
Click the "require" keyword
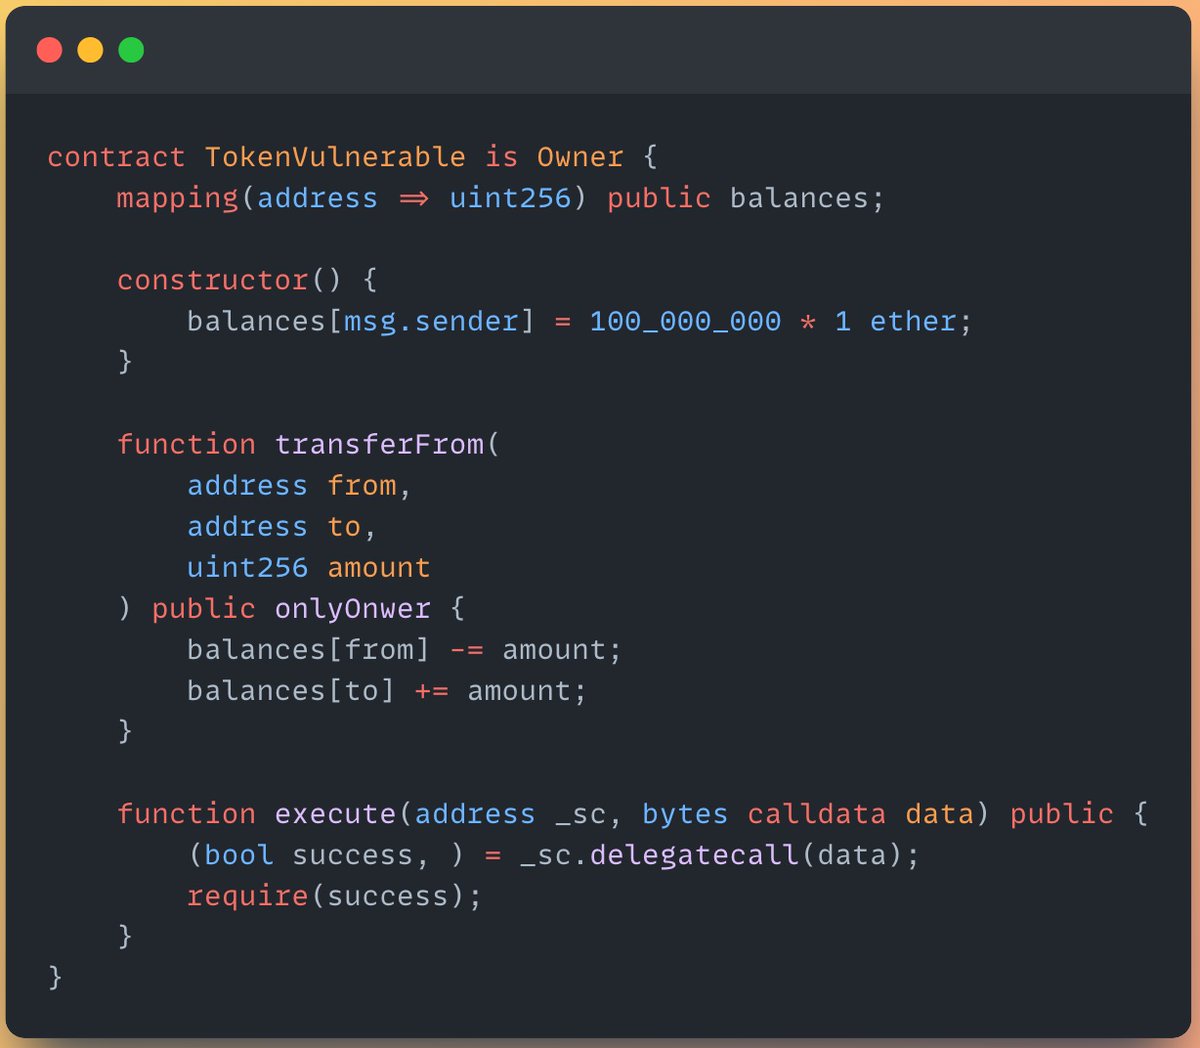tap(247, 896)
